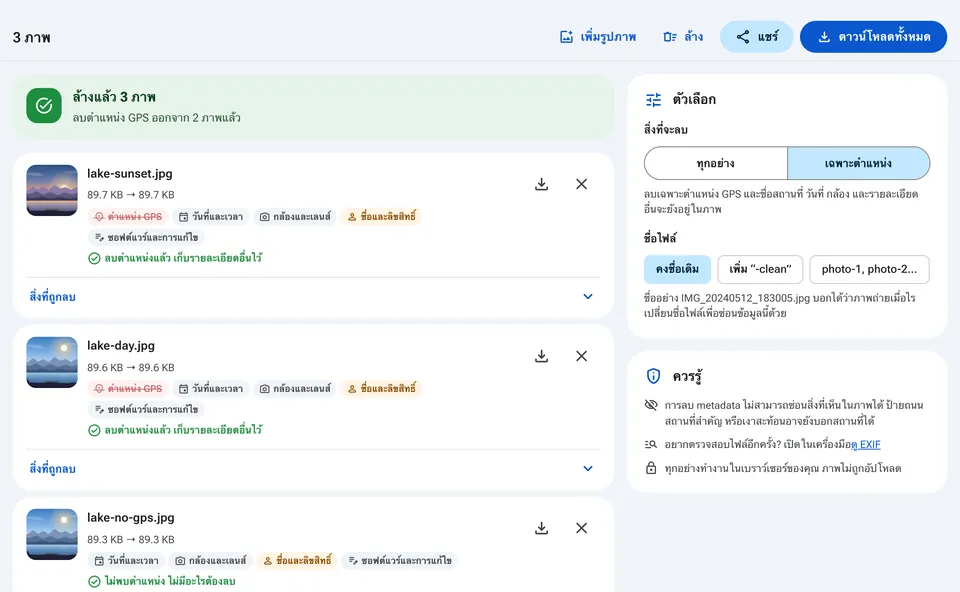Click ไม่พบตำแหน่ง status on lake-no-gps.jpg
The width and height of the screenshot is (960, 592).
click(162, 582)
